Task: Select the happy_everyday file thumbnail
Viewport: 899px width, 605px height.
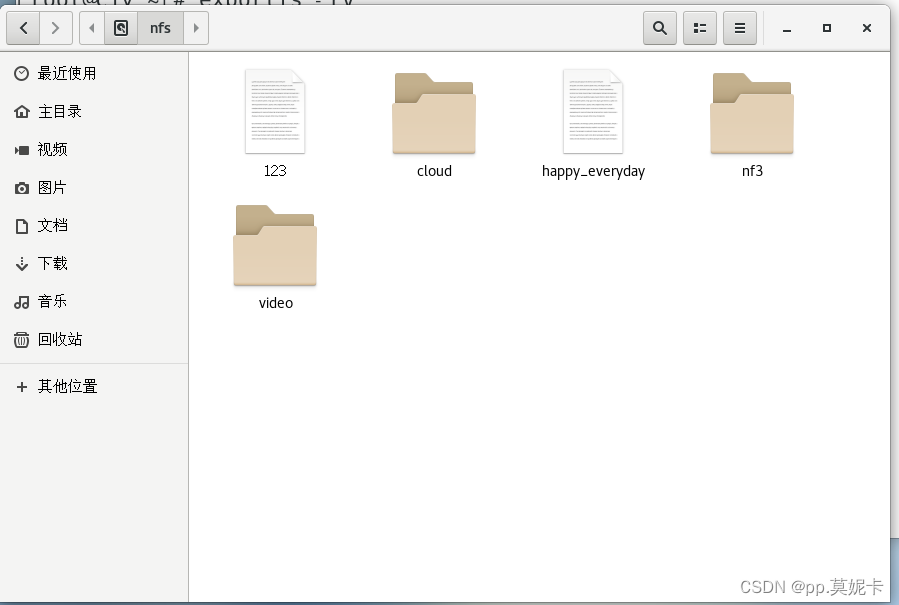Action: pyautogui.click(x=592, y=111)
